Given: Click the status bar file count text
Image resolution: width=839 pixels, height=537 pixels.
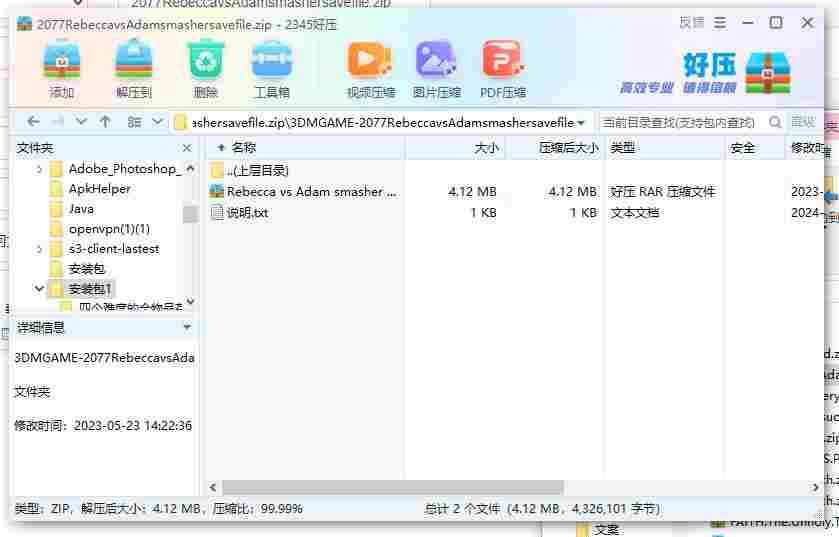Looking at the screenshot, I should [543, 509].
